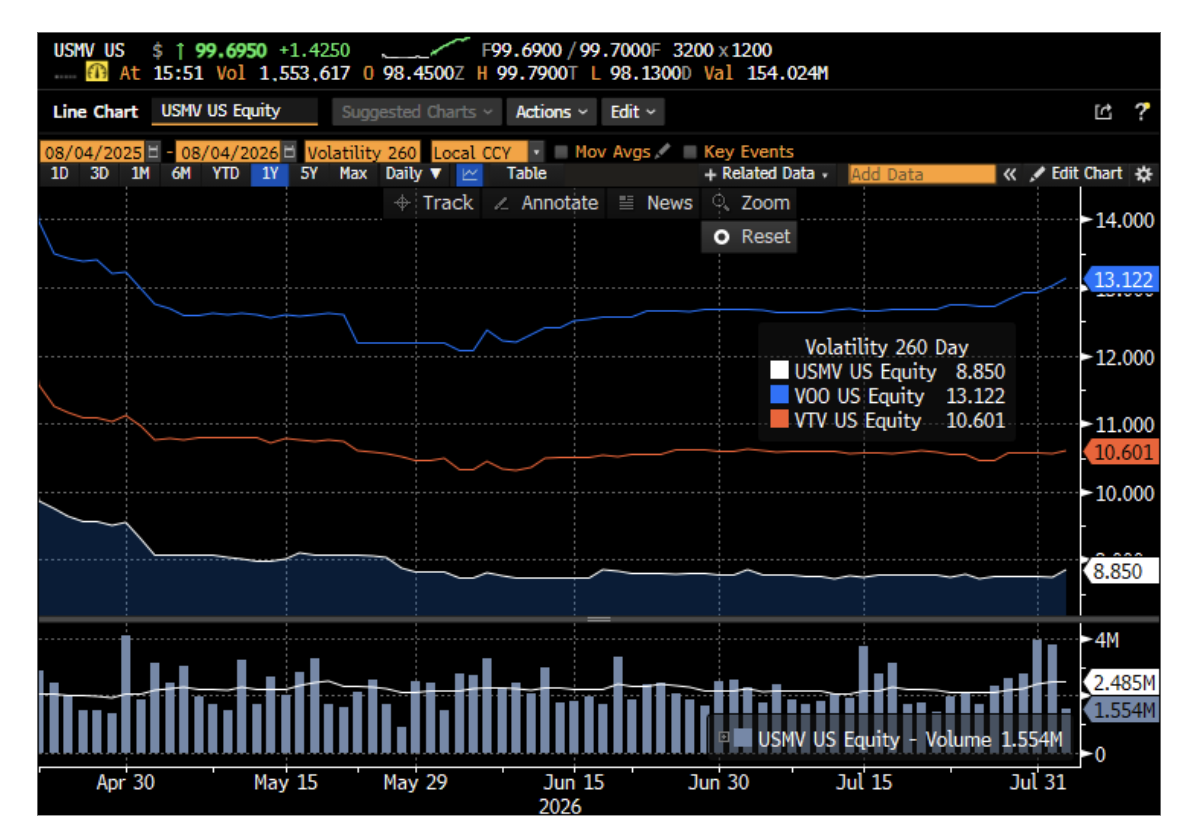The width and height of the screenshot is (1180, 830).
Task: Expand the volume legend box icon
Action: (723, 737)
